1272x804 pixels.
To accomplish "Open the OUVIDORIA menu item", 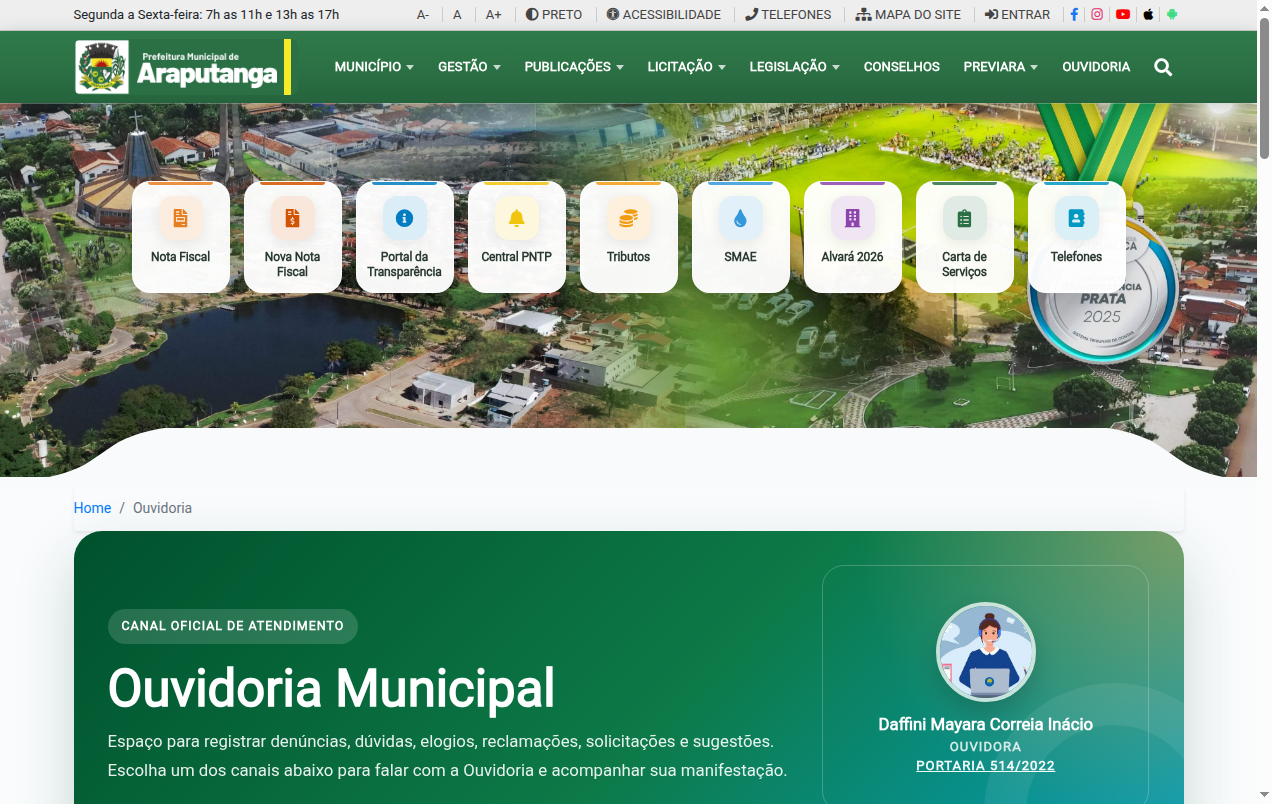I will (1096, 67).
